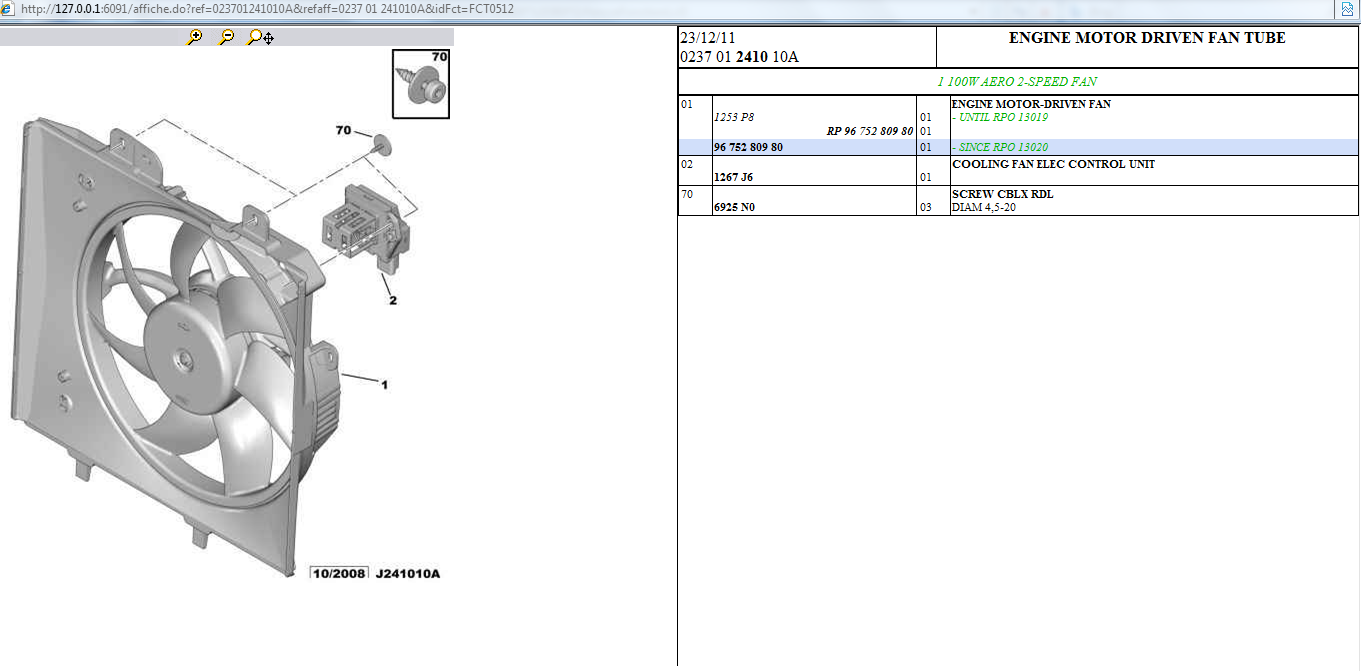Open screw part number 6925 N0

pos(733,207)
